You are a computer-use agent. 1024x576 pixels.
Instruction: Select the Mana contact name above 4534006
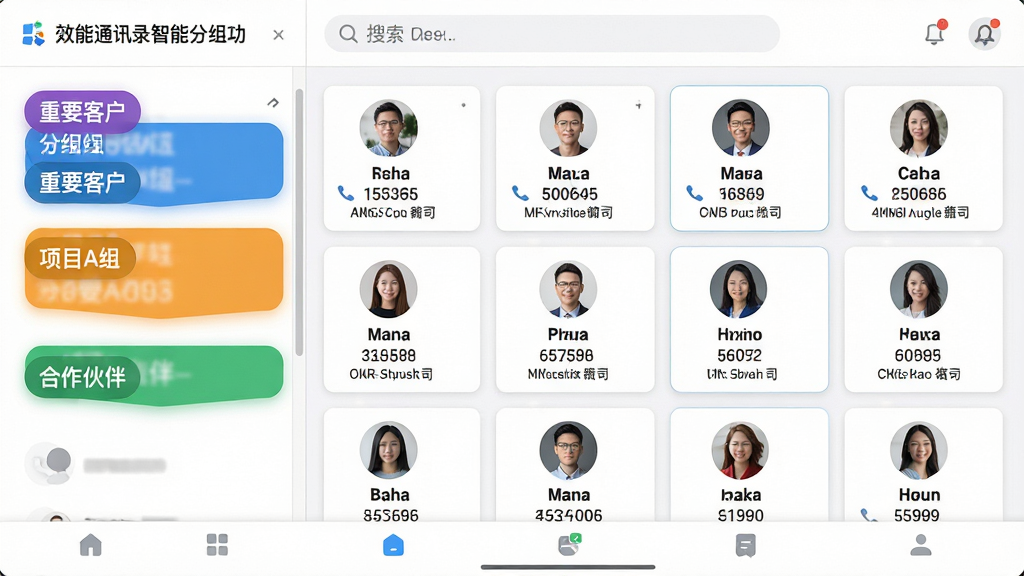[569, 495]
